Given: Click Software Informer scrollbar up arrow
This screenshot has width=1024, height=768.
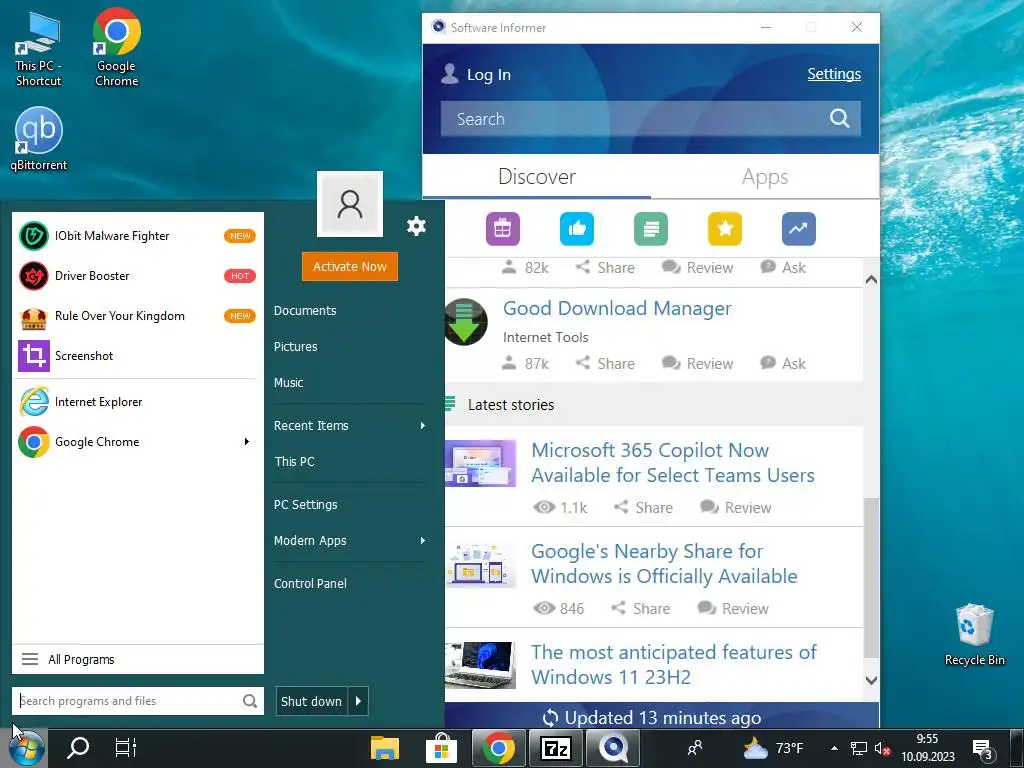Looking at the screenshot, I should tap(871, 280).
